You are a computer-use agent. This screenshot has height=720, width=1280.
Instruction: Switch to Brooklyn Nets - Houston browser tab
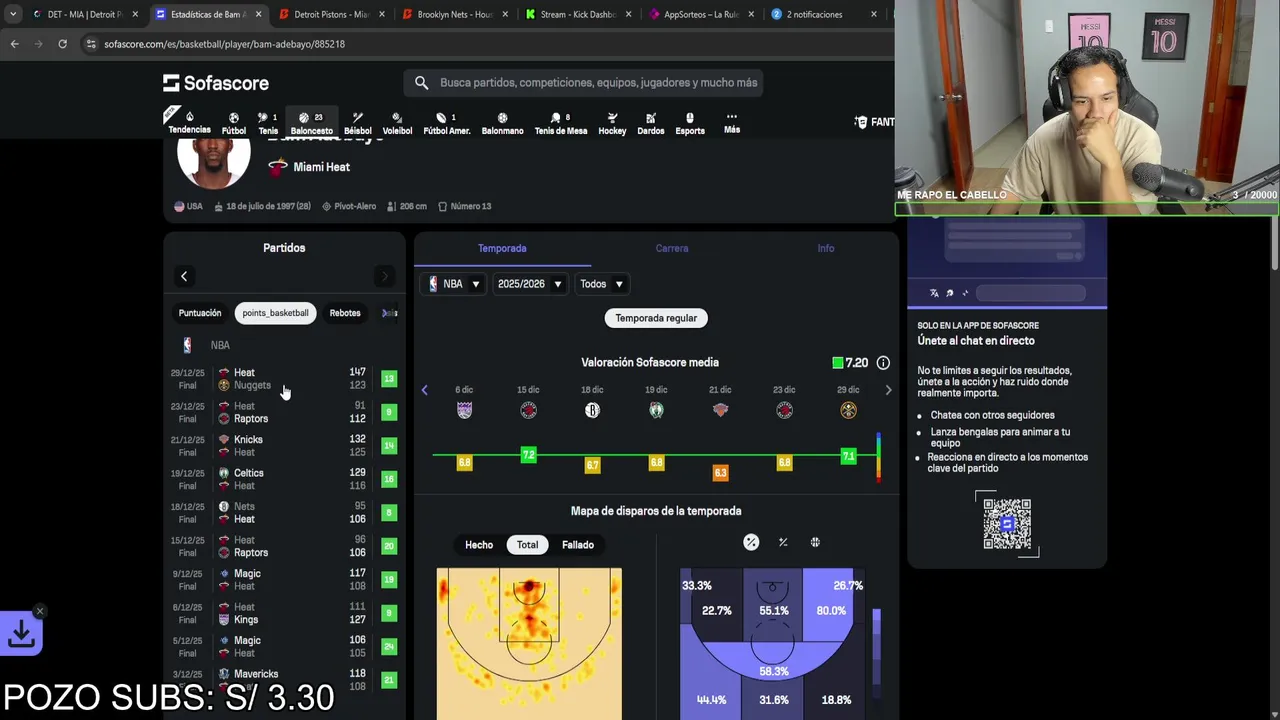[455, 14]
